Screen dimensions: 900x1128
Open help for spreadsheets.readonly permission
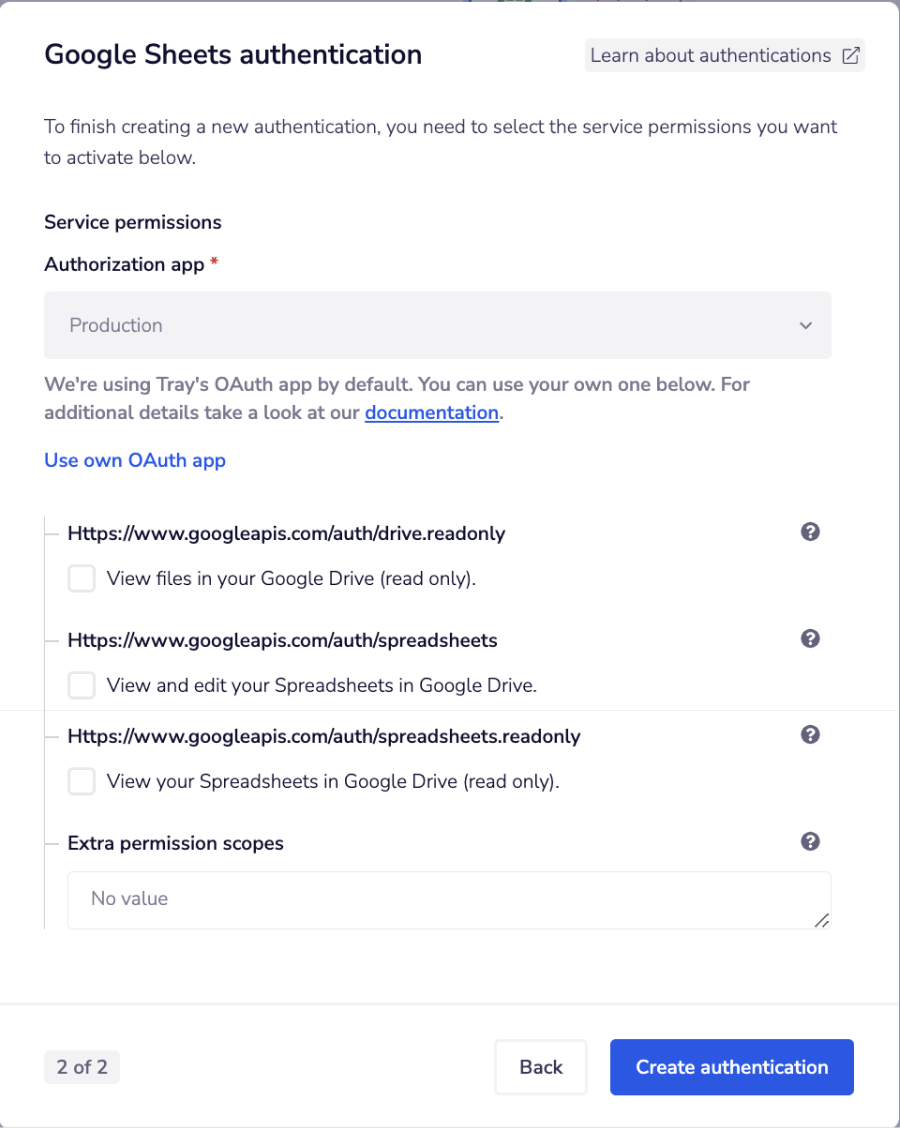pos(810,734)
